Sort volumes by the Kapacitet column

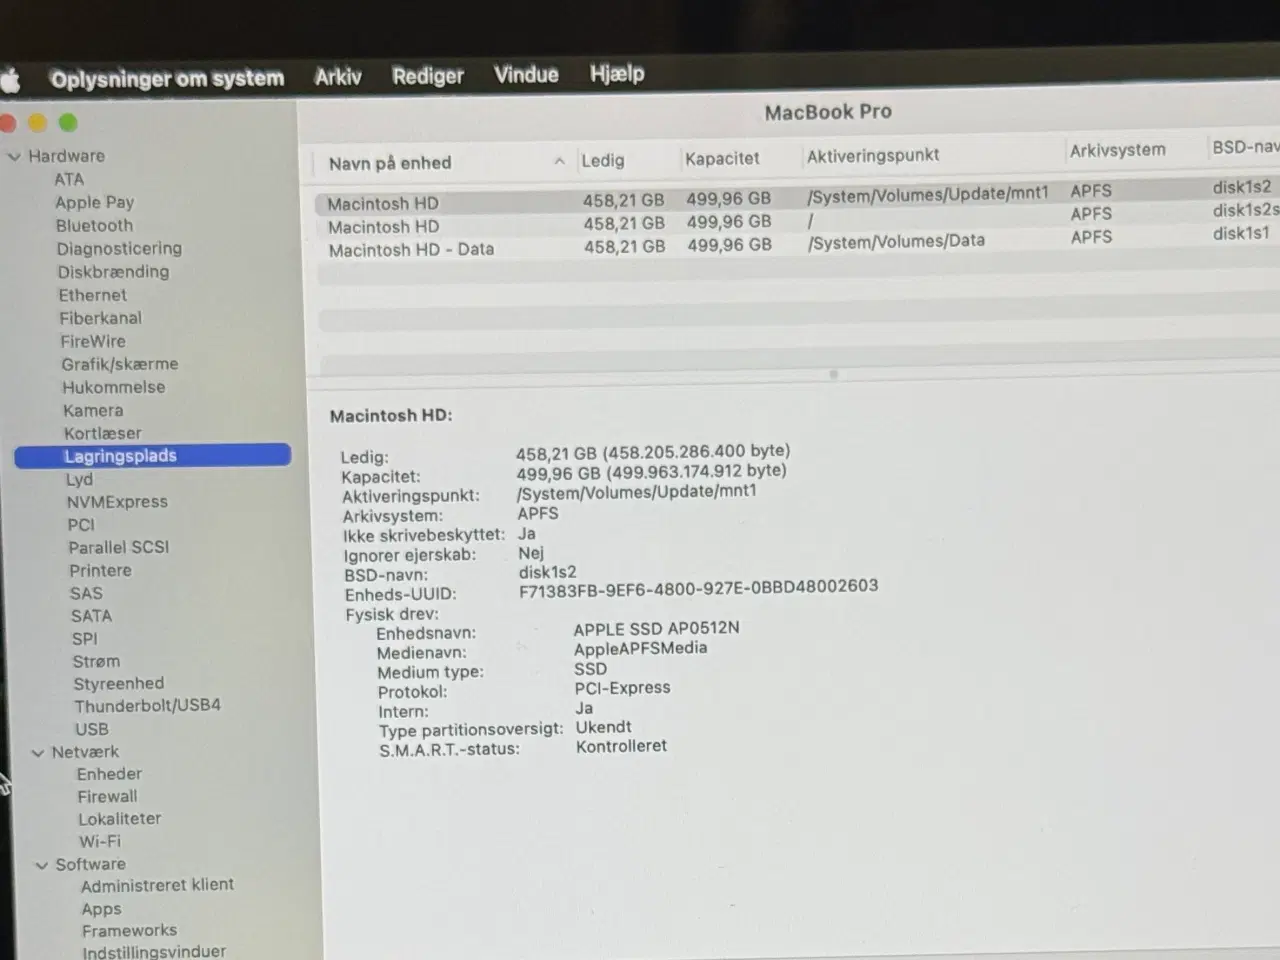click(x=721, y=158)
